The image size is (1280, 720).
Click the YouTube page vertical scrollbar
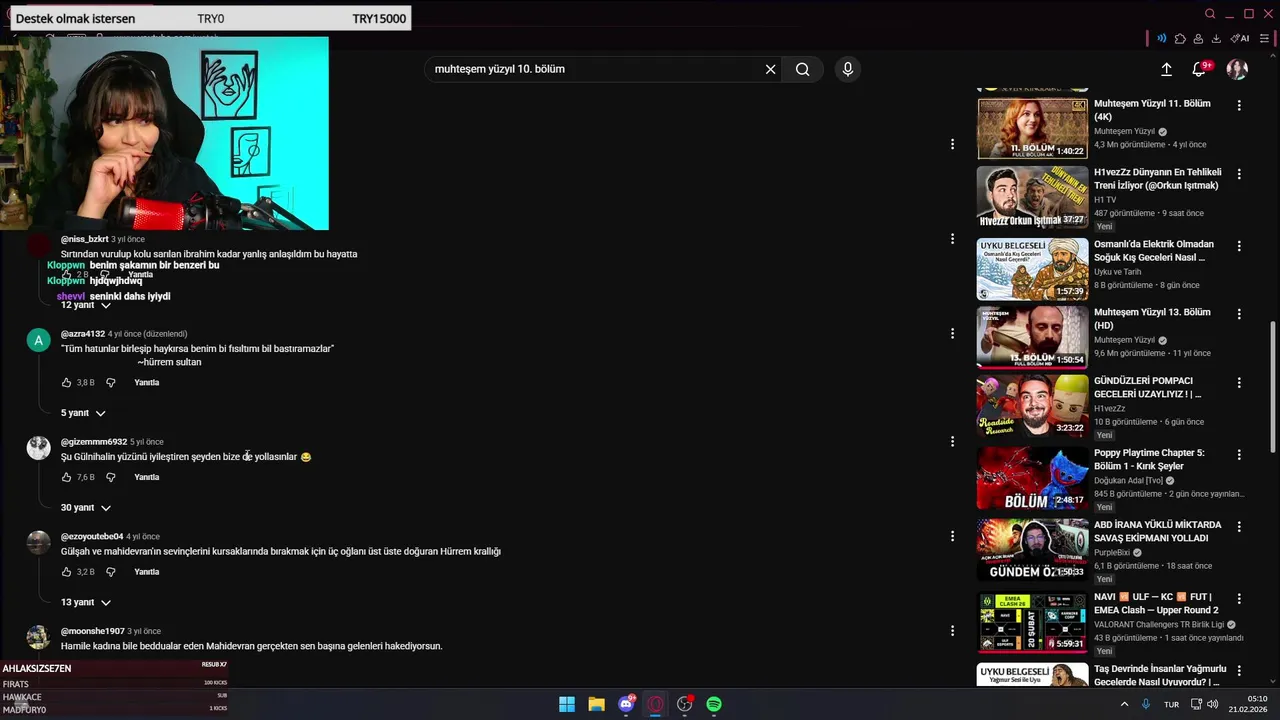[1273, 385]
